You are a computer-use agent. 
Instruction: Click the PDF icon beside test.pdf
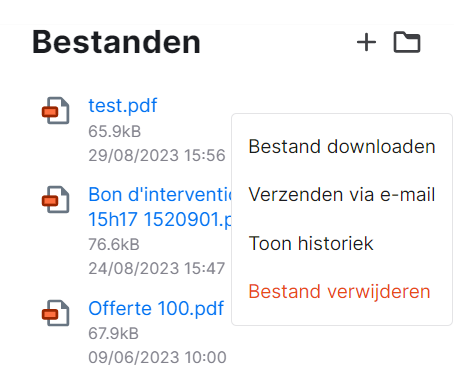[x=56, y=110]
